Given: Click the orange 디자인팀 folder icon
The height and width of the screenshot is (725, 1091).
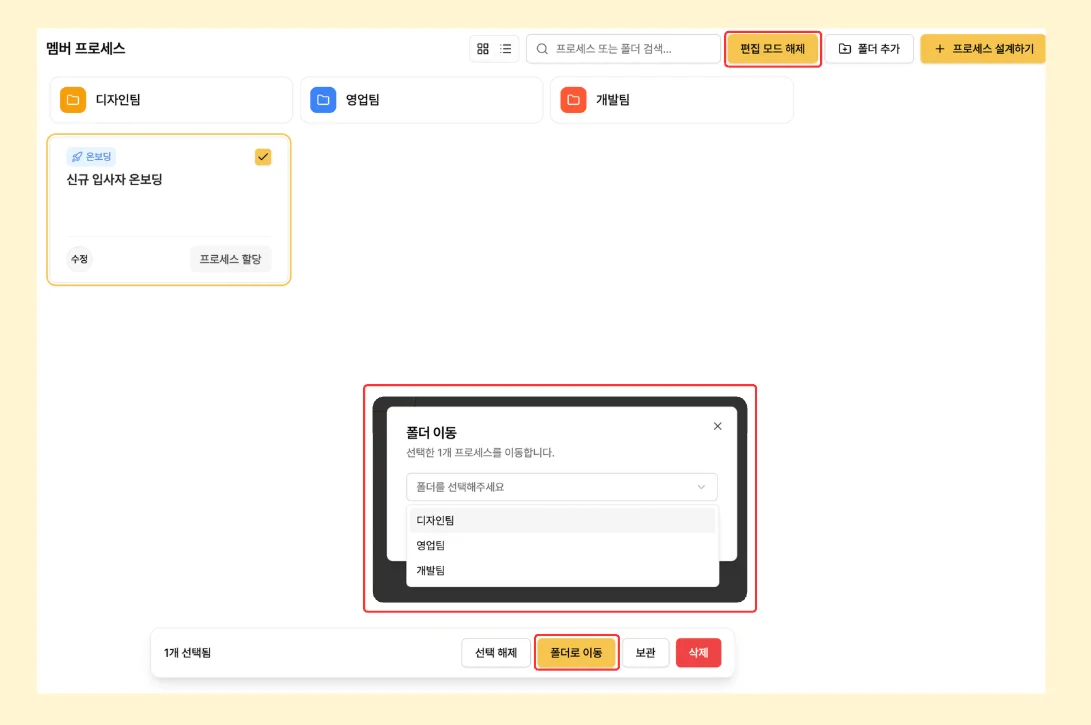Looking at the screenshot, I should tap(73, 100).
